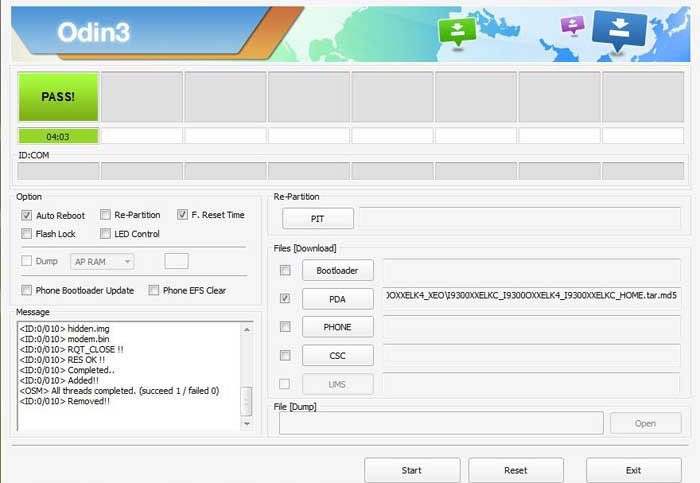Select the 'All threads completed' log line

pos(119,391)
